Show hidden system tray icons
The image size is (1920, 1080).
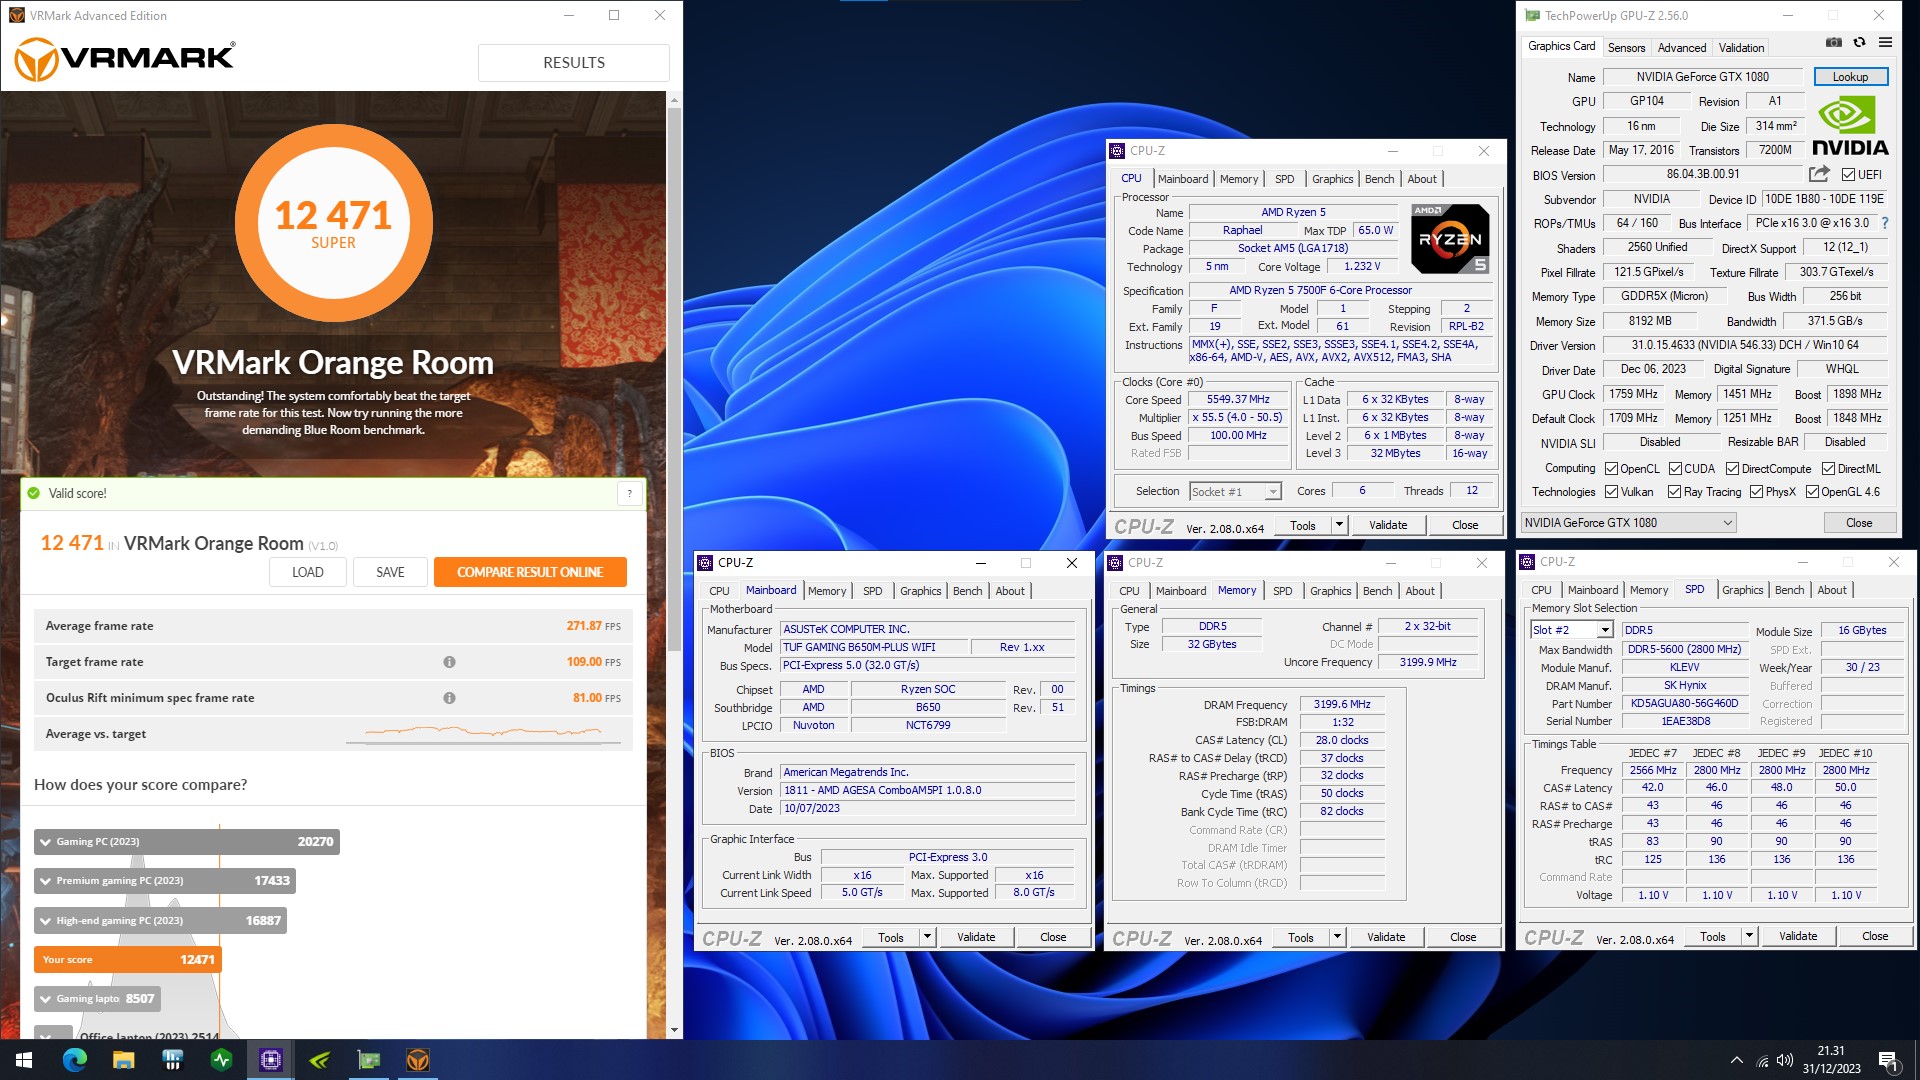(1736, 1060)
